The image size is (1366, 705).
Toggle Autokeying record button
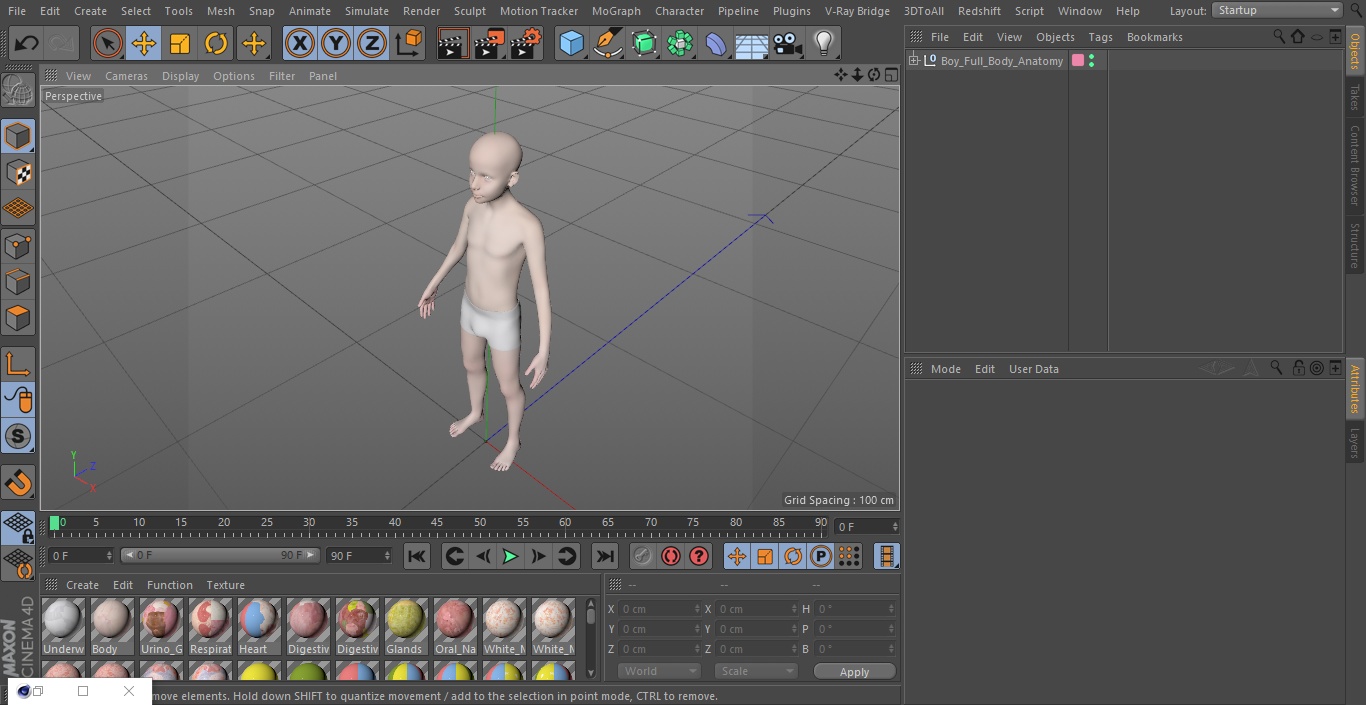tap(671, 557)
